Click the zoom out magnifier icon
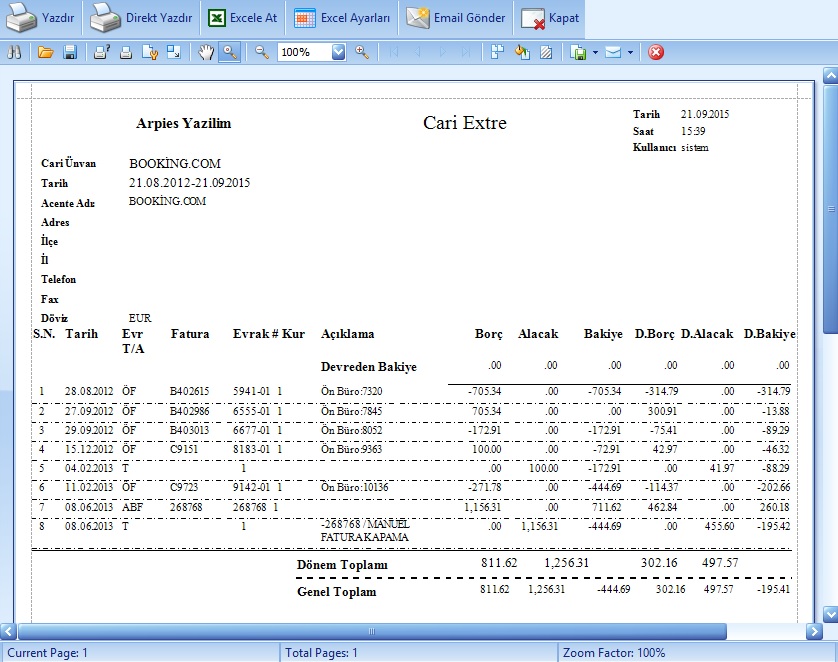This screenshot has height=662, width=838. (x=262, y=52)
